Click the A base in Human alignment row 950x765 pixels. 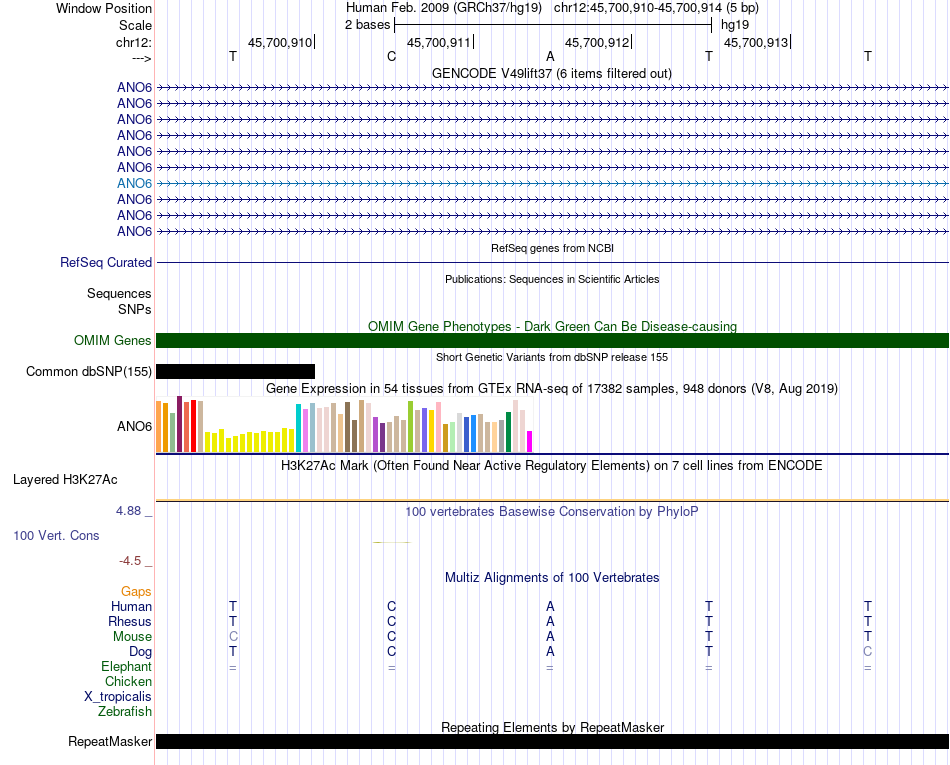(x=550, y=606)
